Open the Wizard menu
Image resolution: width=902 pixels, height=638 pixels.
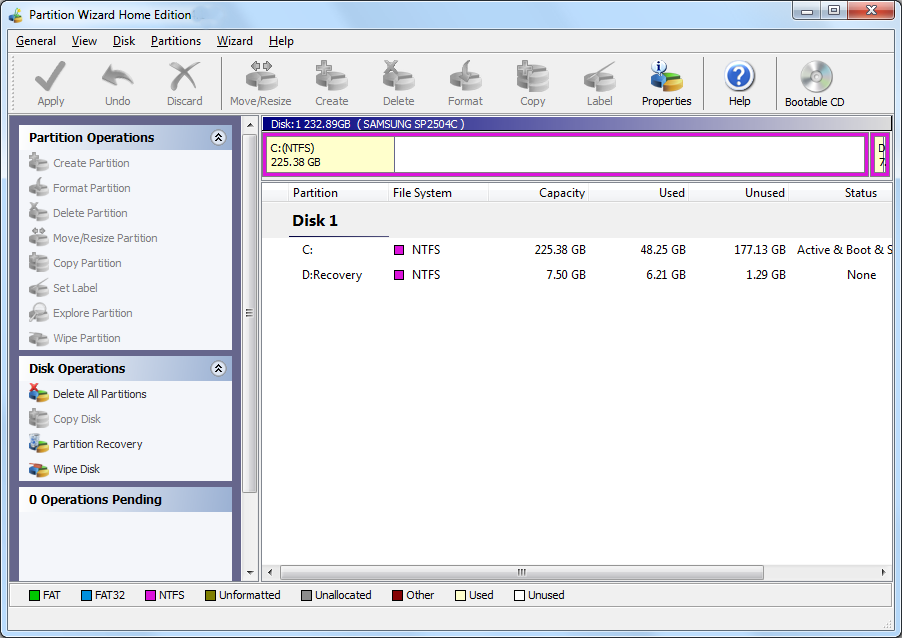point(235,41)
